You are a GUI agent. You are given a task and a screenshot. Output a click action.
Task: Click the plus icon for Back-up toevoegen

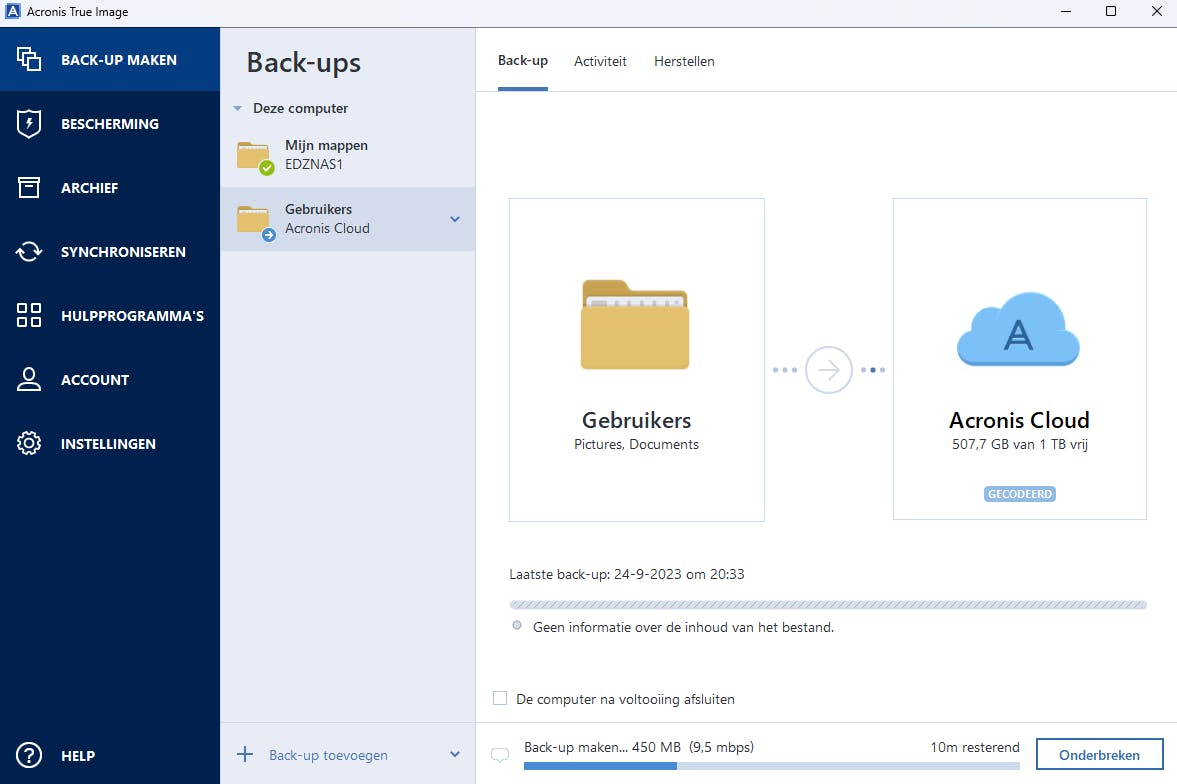point(245,754)
